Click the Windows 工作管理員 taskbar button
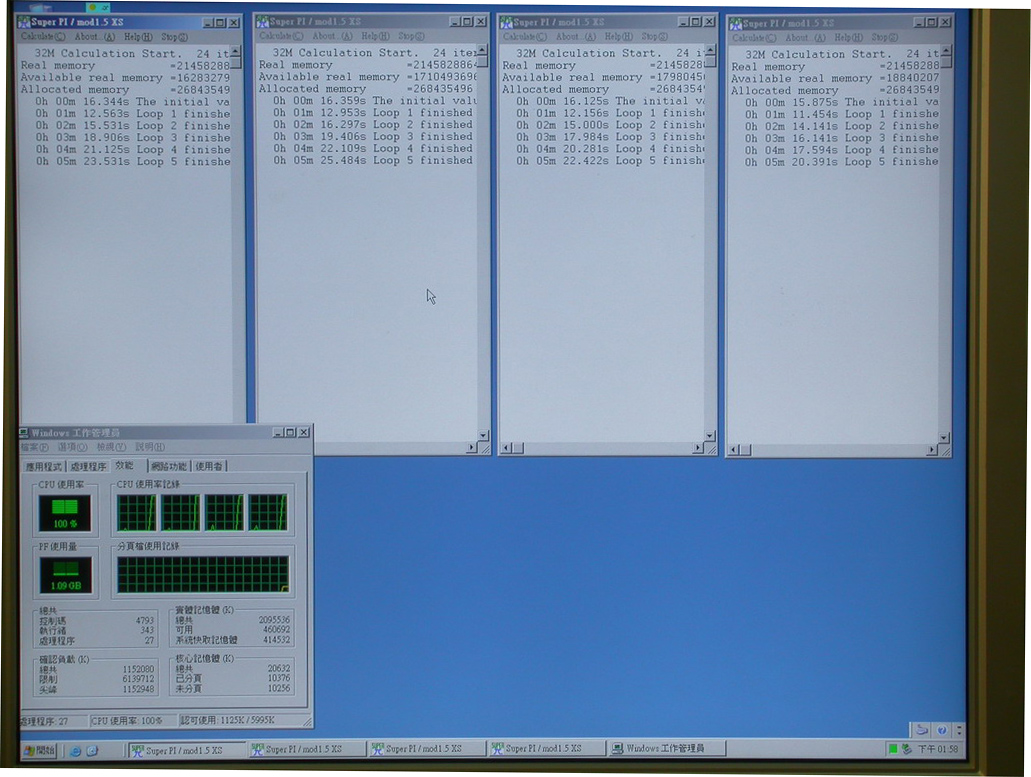The height and width of the screenshot is (777, 1031). point(667,748)
